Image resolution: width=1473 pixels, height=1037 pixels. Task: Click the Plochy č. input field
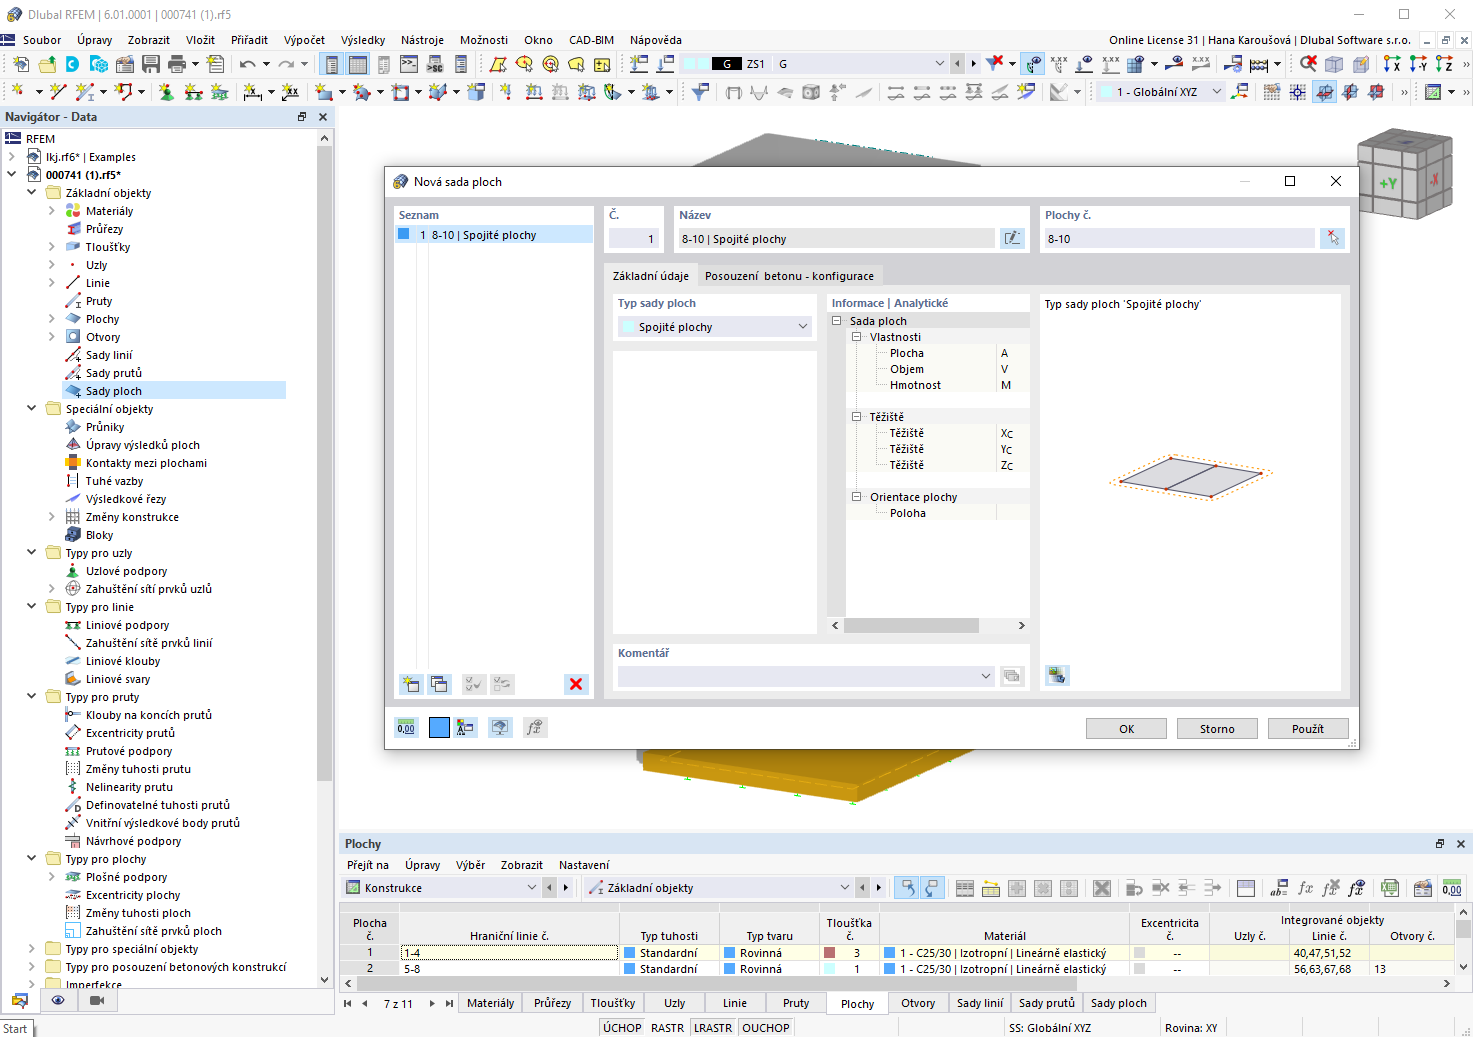[x=1180, y=238]
